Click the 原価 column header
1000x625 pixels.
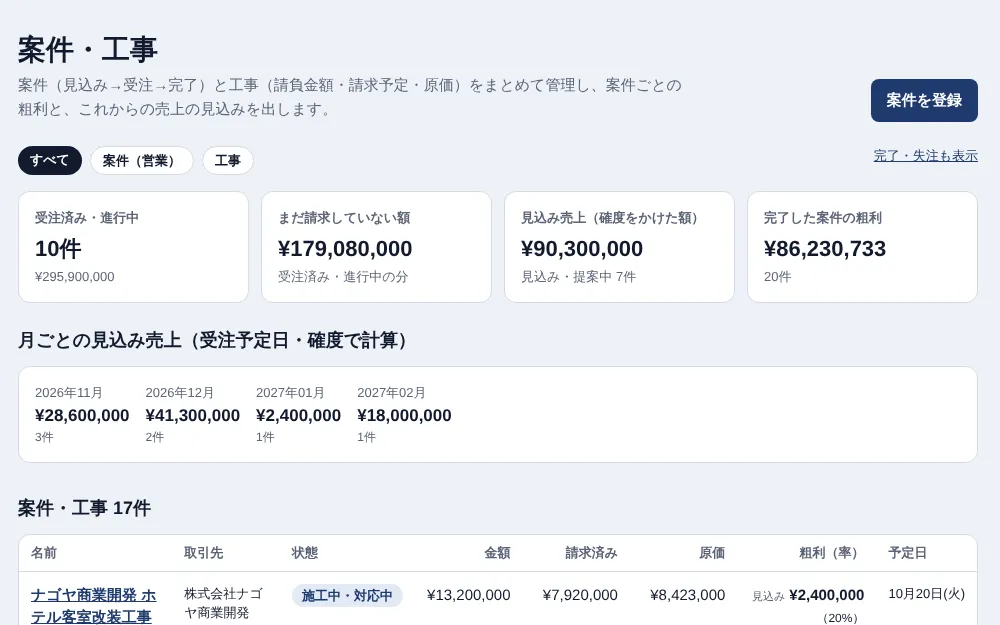click(712, 553)
